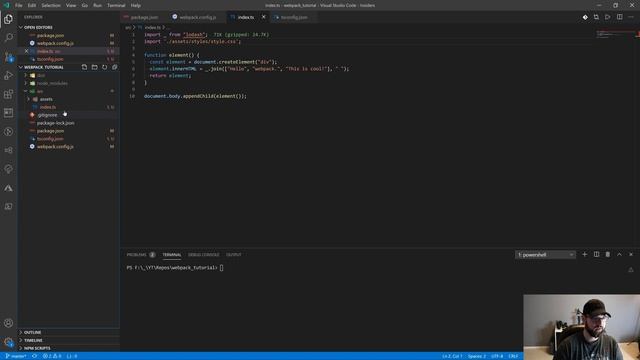
Task: Click New Folder in WEBPACK_TUTORIAL header
Action: 94,67
